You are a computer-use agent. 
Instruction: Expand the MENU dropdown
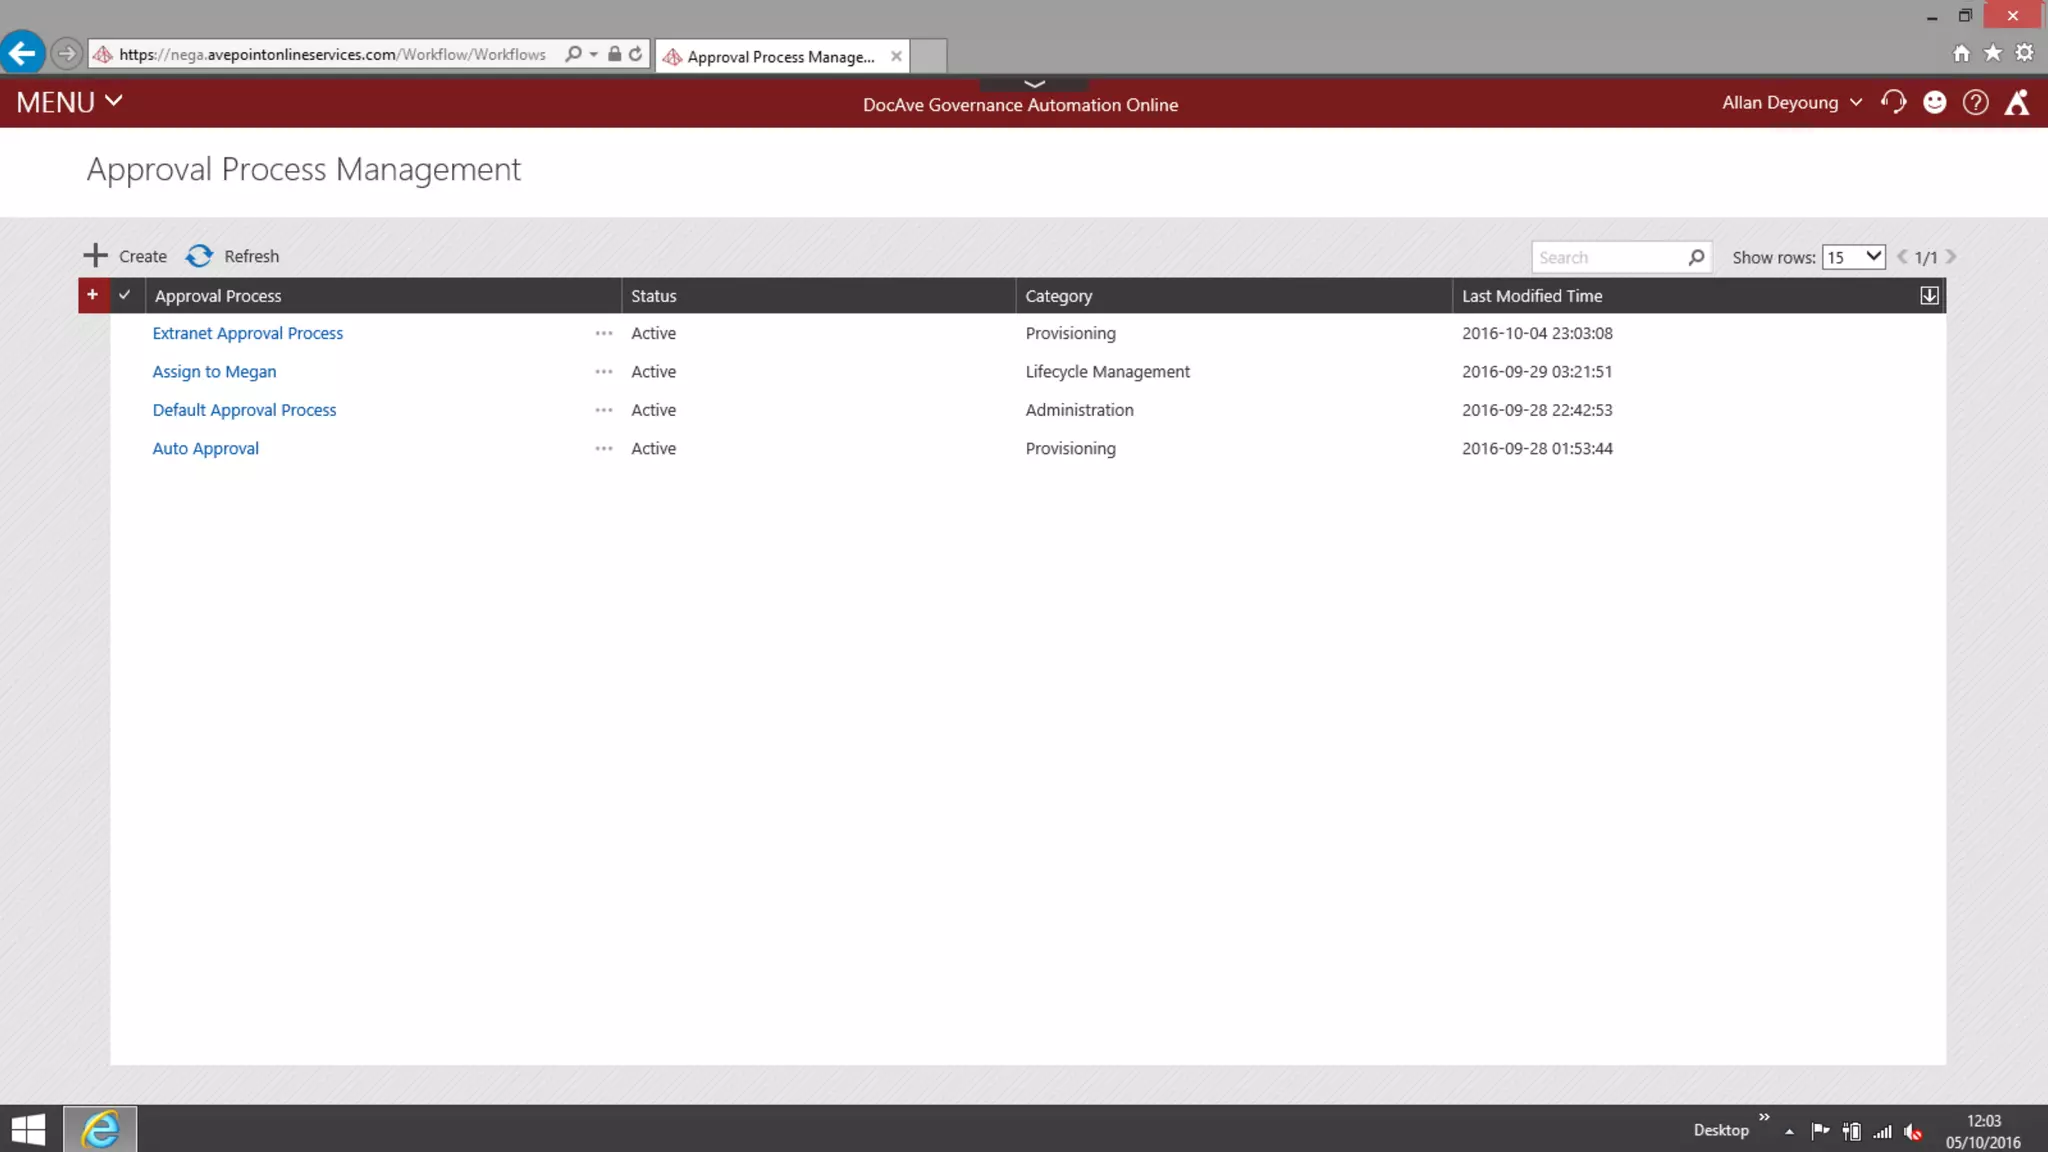click(x=69, y=102)
